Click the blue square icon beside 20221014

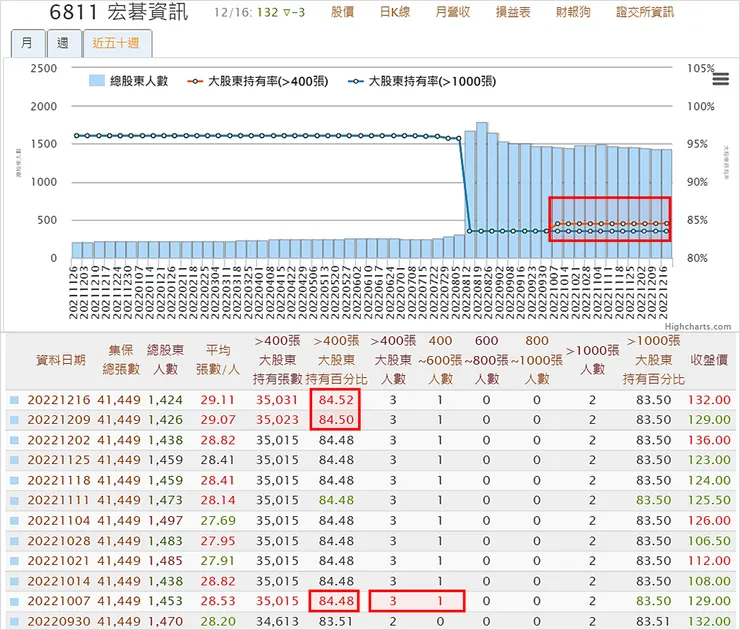[x=15, y=581]
